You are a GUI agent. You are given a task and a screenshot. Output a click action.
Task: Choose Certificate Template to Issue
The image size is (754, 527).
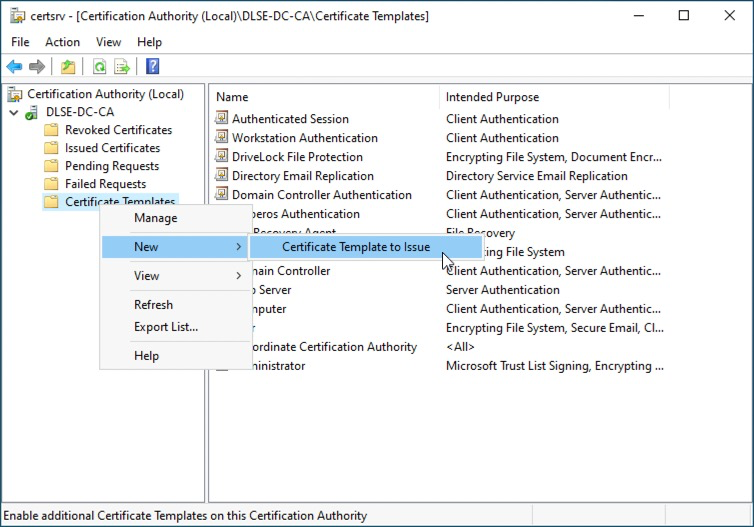click(355, 247)
